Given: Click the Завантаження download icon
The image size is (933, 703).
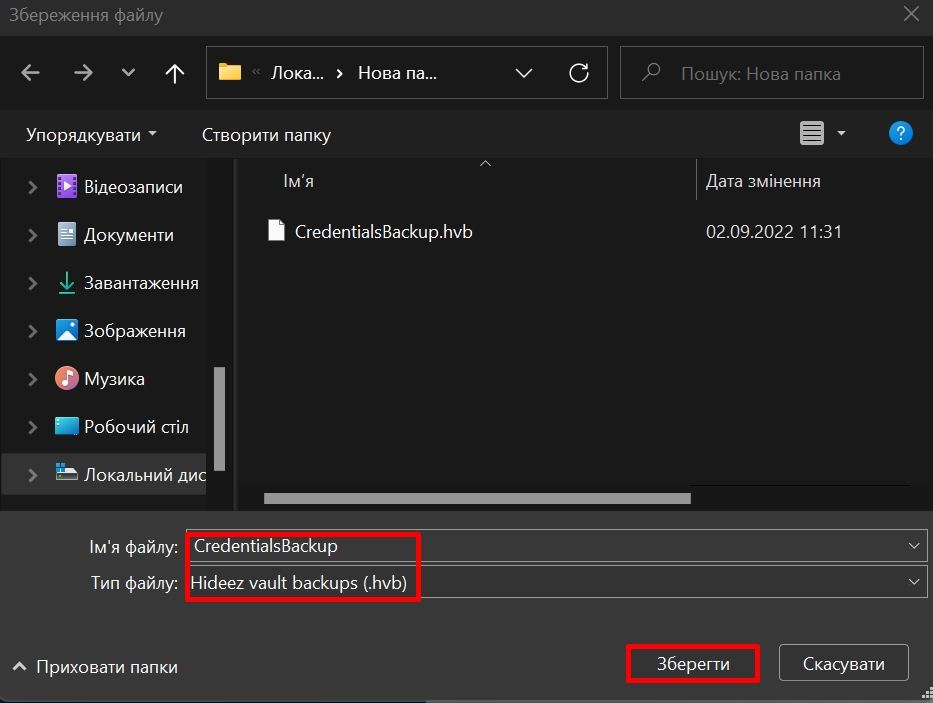Looking at the screenshot, I should [67, 283].
